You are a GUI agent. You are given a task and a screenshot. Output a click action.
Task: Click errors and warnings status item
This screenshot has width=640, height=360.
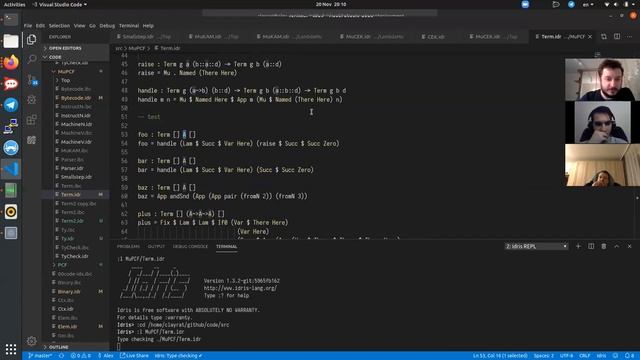81,356
